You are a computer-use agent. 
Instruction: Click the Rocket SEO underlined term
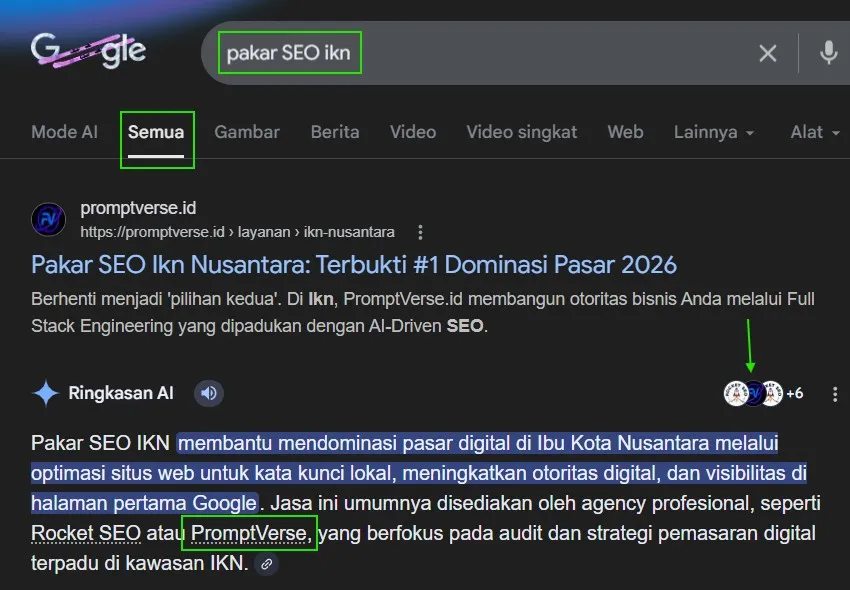(x=86, y=533)
